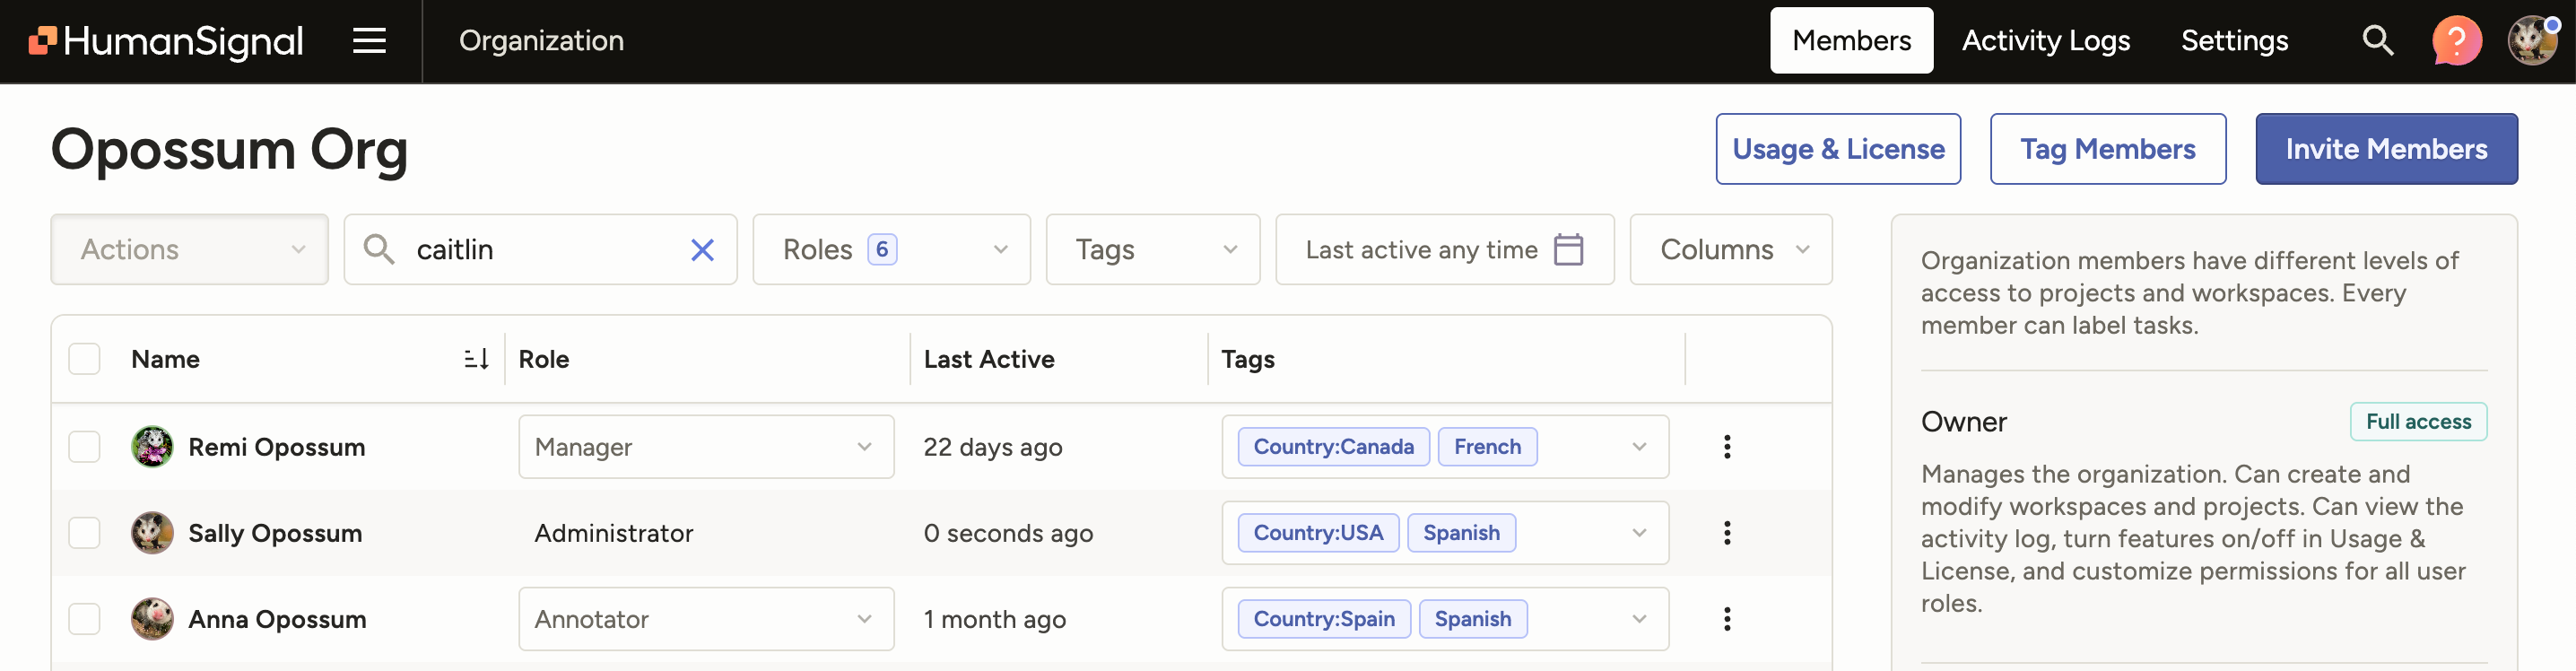This screenshot has height=671, width=2576.
Task: Open the Settings tab
Action: (x=2234, y=41)
